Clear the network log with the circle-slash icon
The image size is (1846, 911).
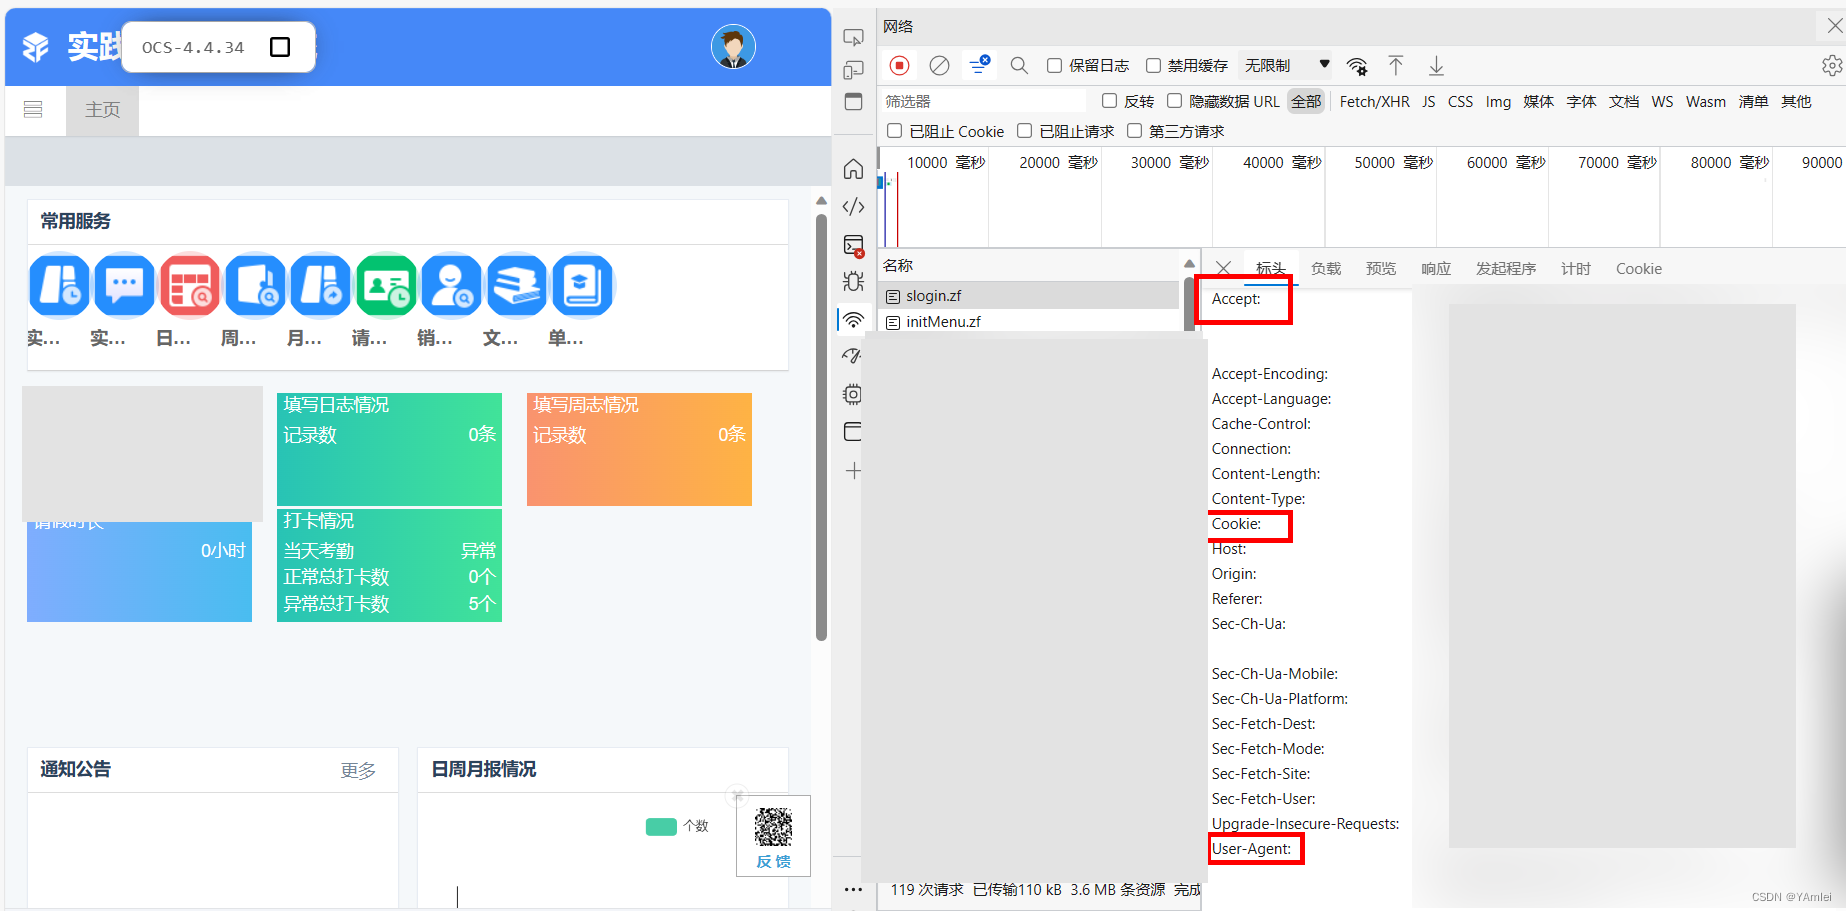pos(939,65)
